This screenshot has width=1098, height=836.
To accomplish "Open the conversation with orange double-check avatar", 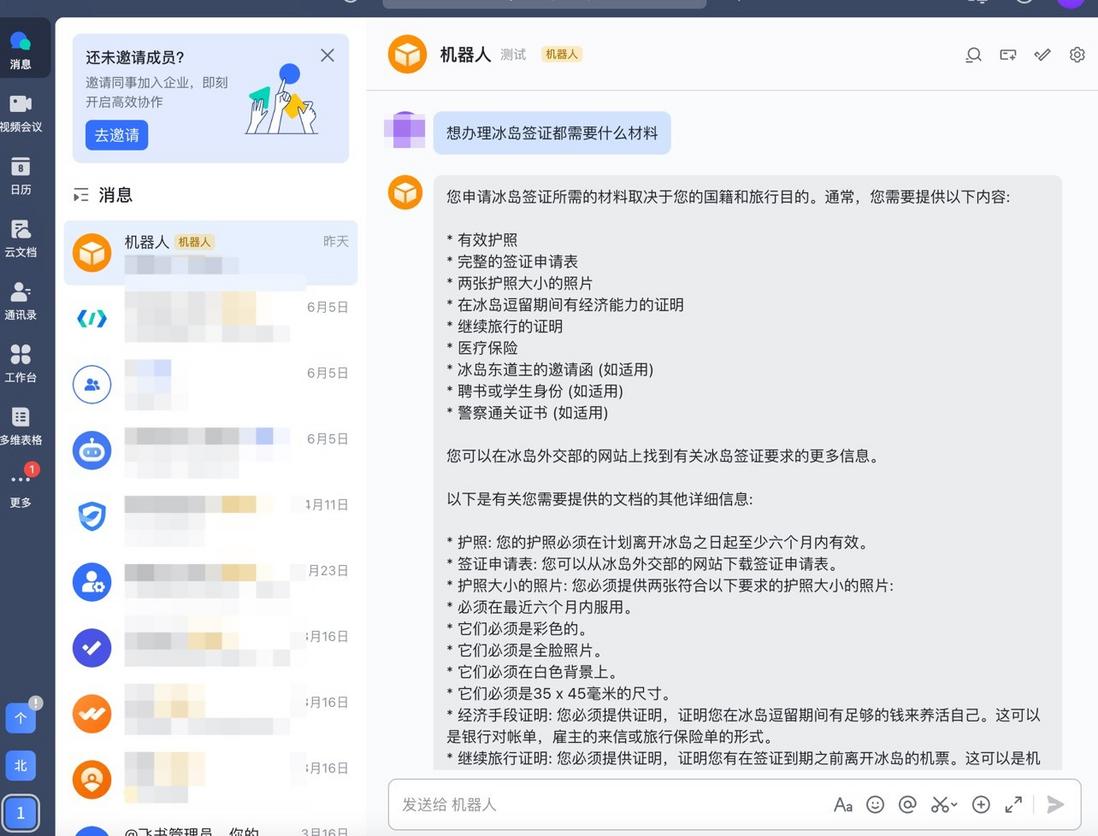I will (x=211, y=713).
